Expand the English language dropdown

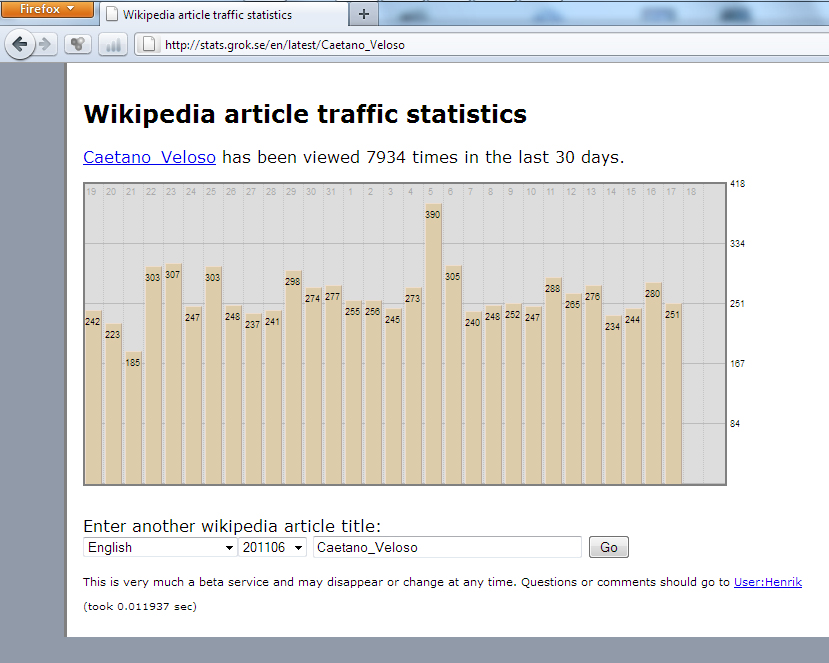159,547
